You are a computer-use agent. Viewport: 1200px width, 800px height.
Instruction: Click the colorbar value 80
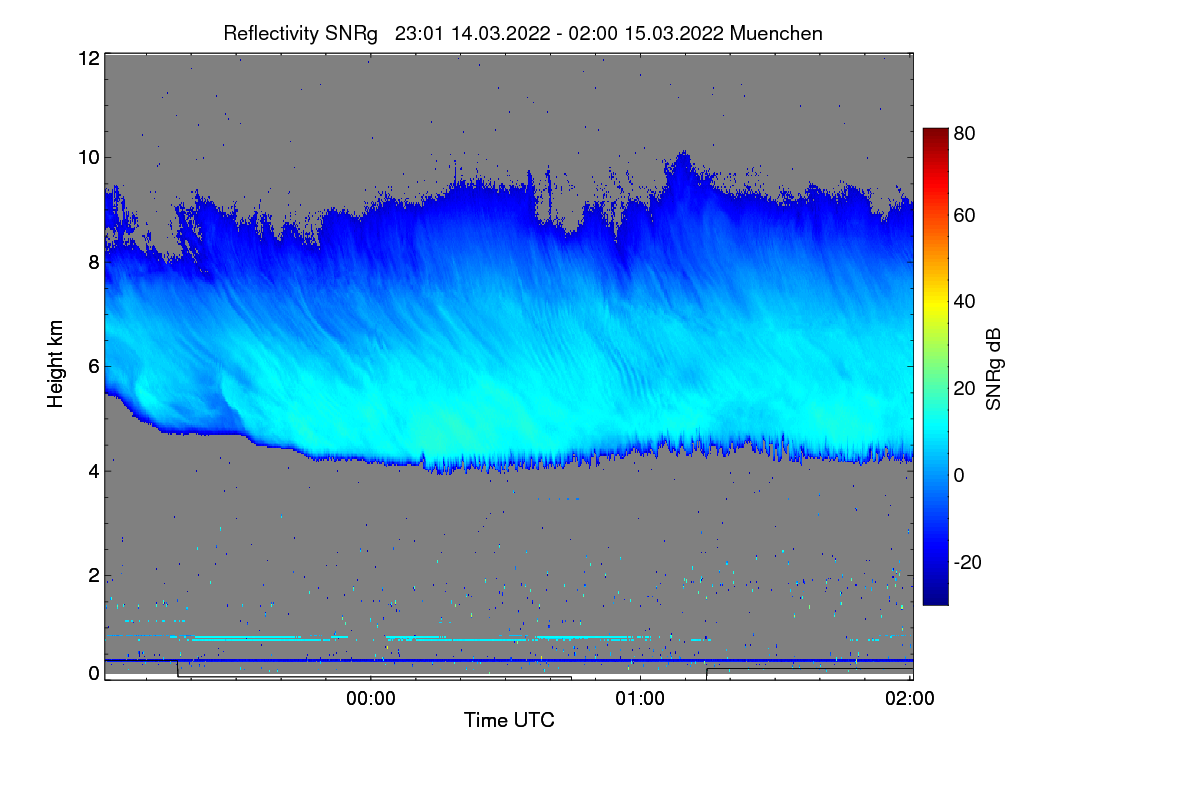(x=964, y=132)
